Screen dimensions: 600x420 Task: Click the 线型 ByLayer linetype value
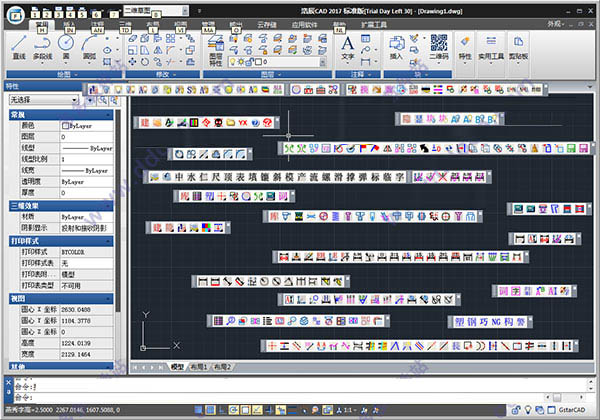(86, 148)
